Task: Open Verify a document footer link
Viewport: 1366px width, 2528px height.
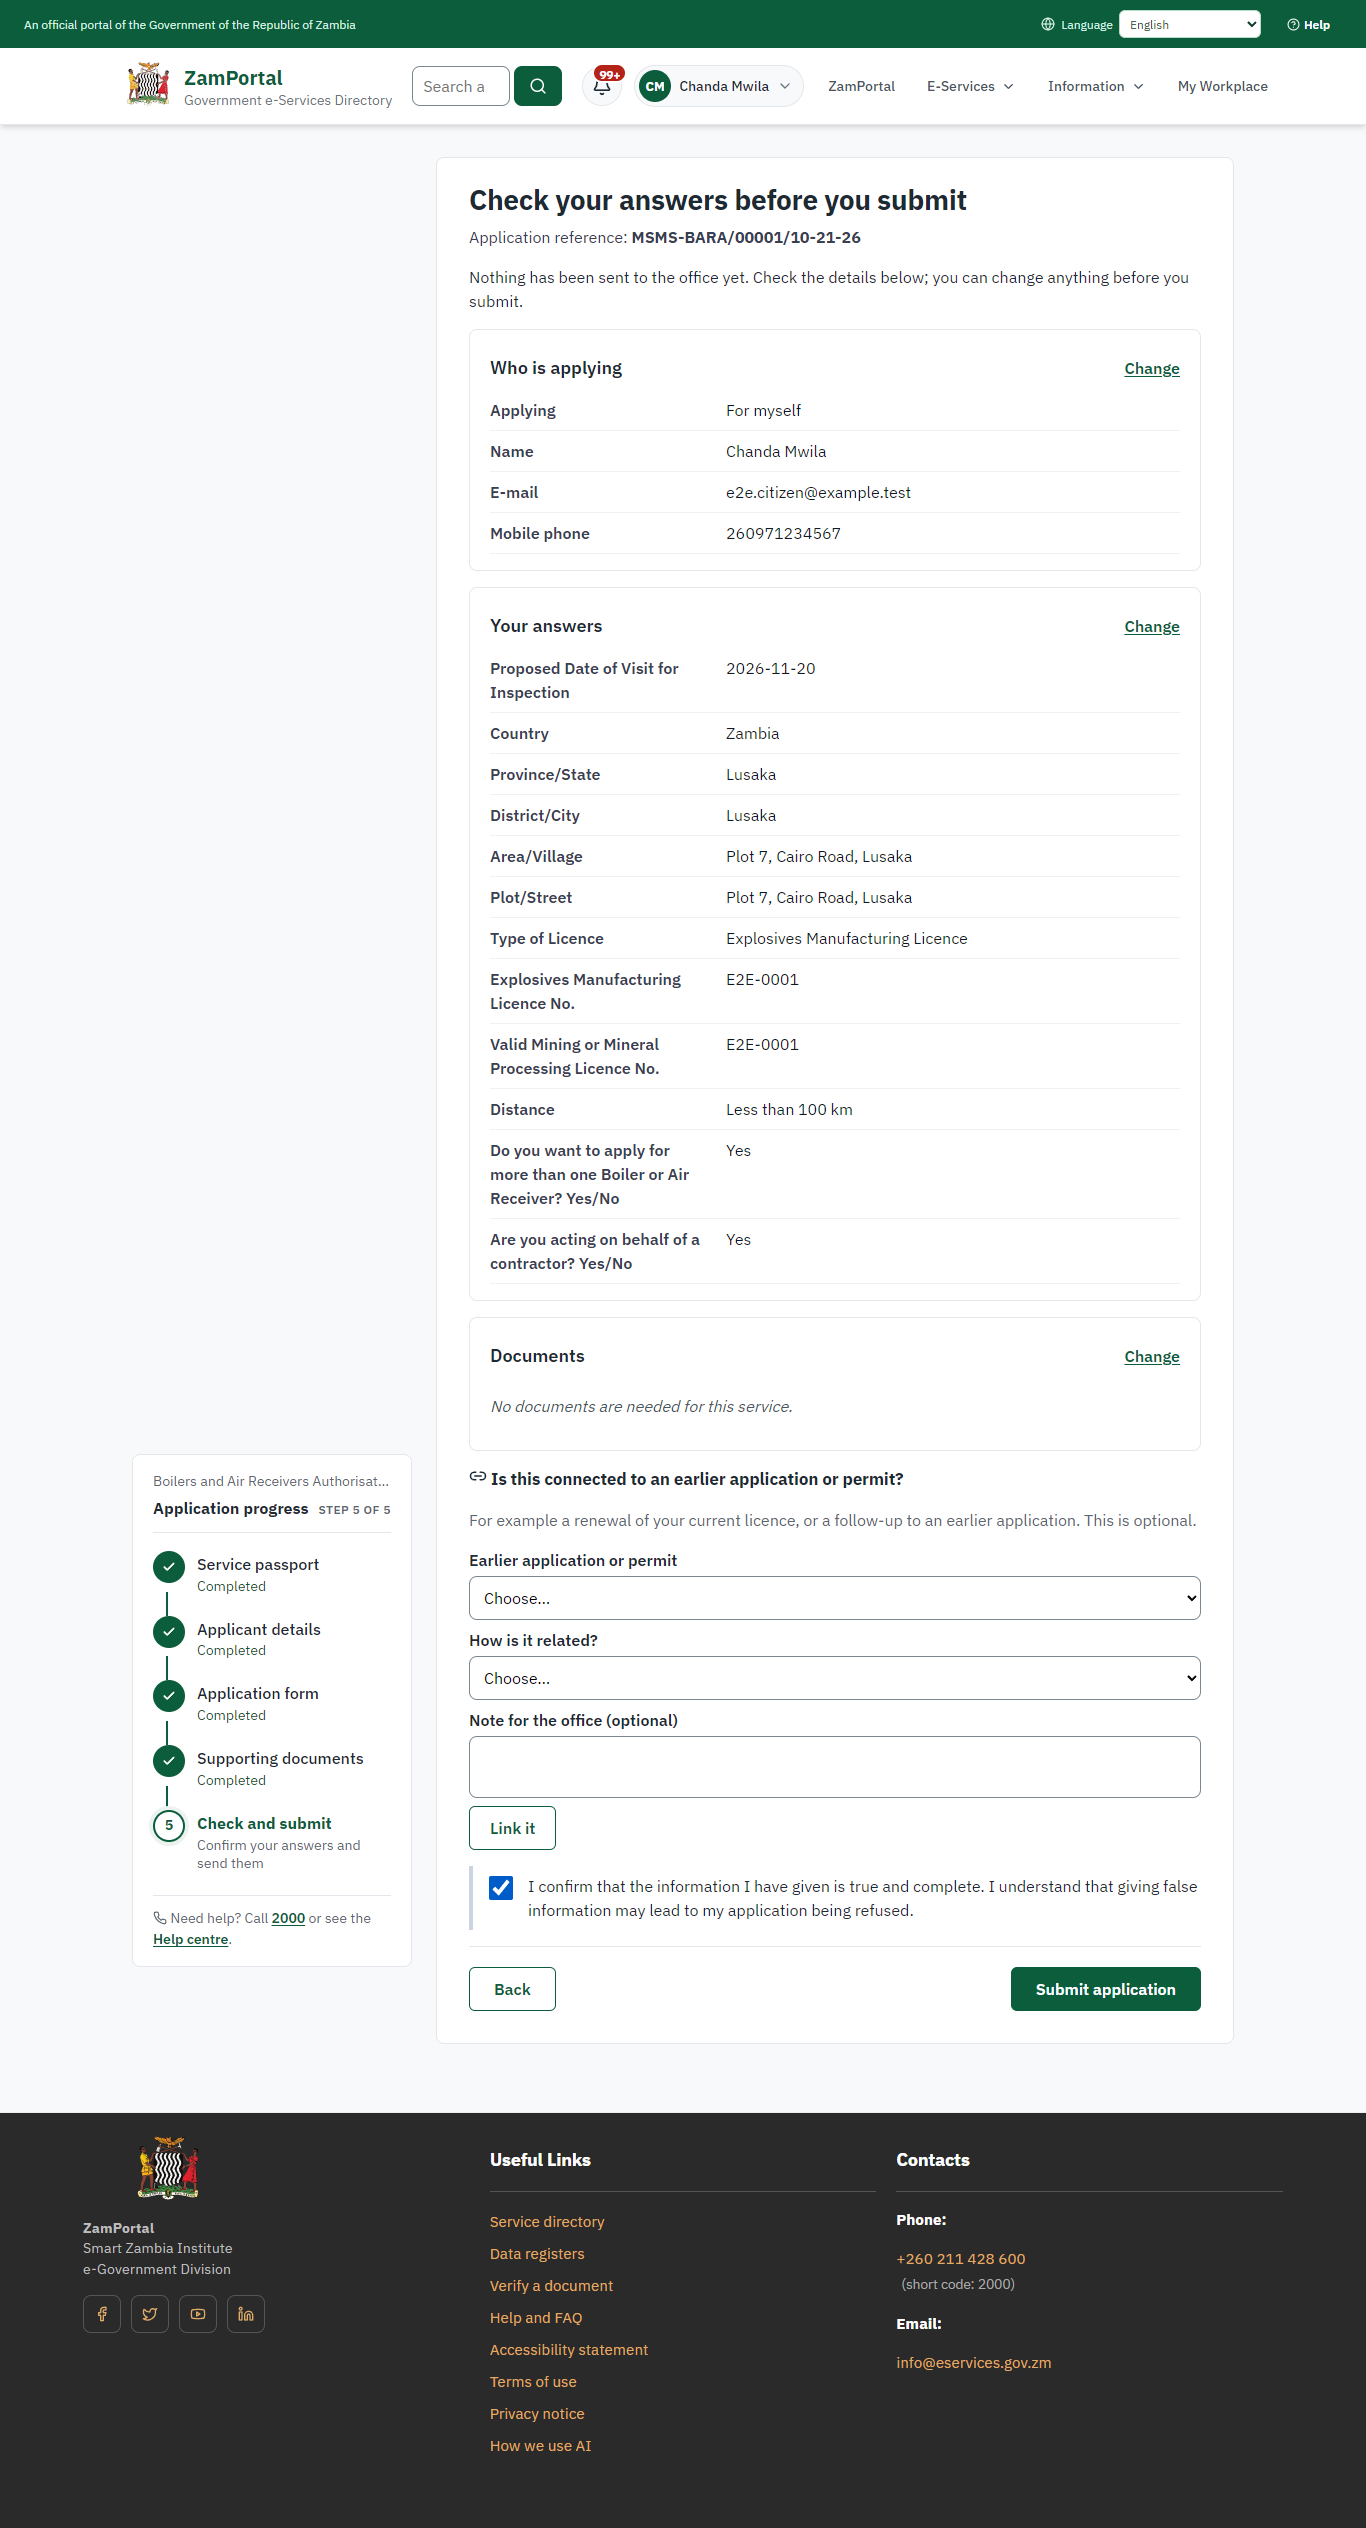Action: coord(551,2285)
